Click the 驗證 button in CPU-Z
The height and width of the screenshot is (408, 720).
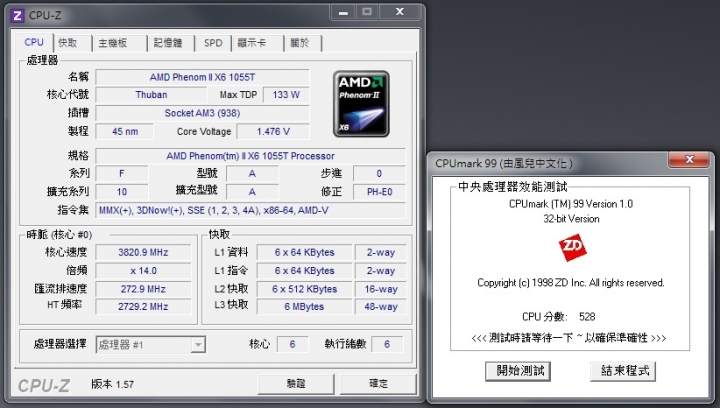(296, 384)
